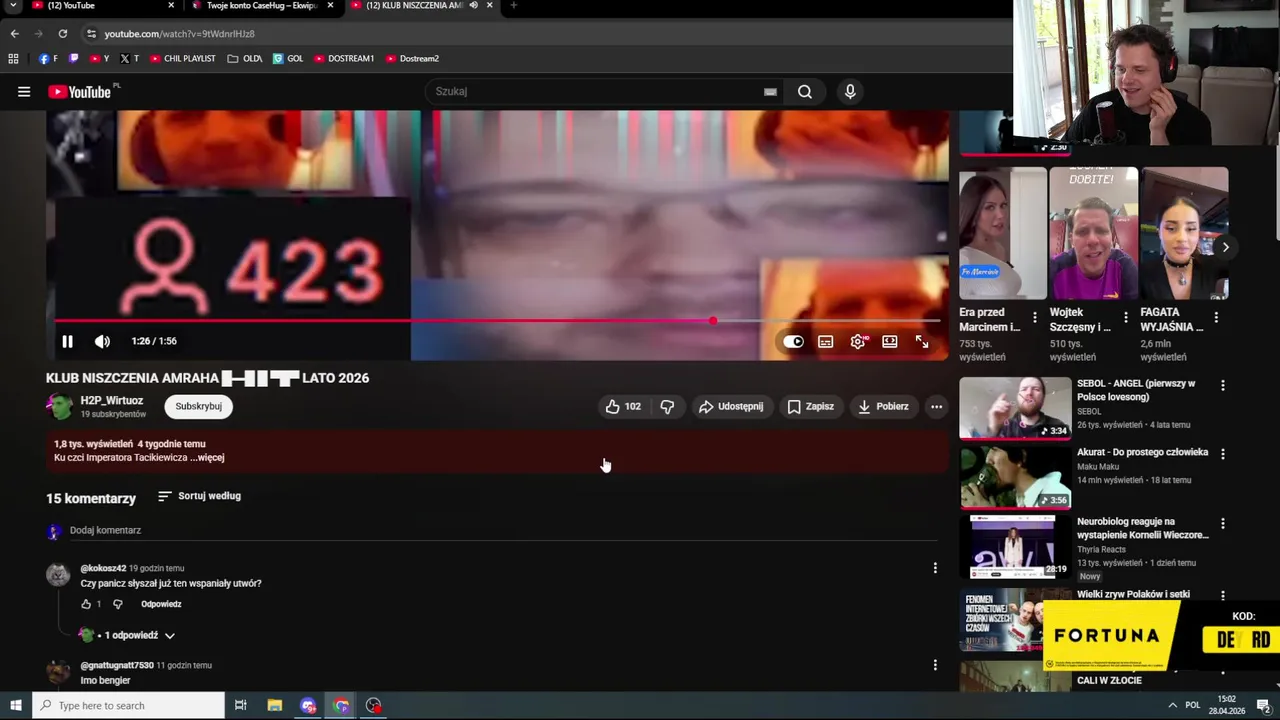Open options for FAGATA WYJAŚNIA short

1216,318
